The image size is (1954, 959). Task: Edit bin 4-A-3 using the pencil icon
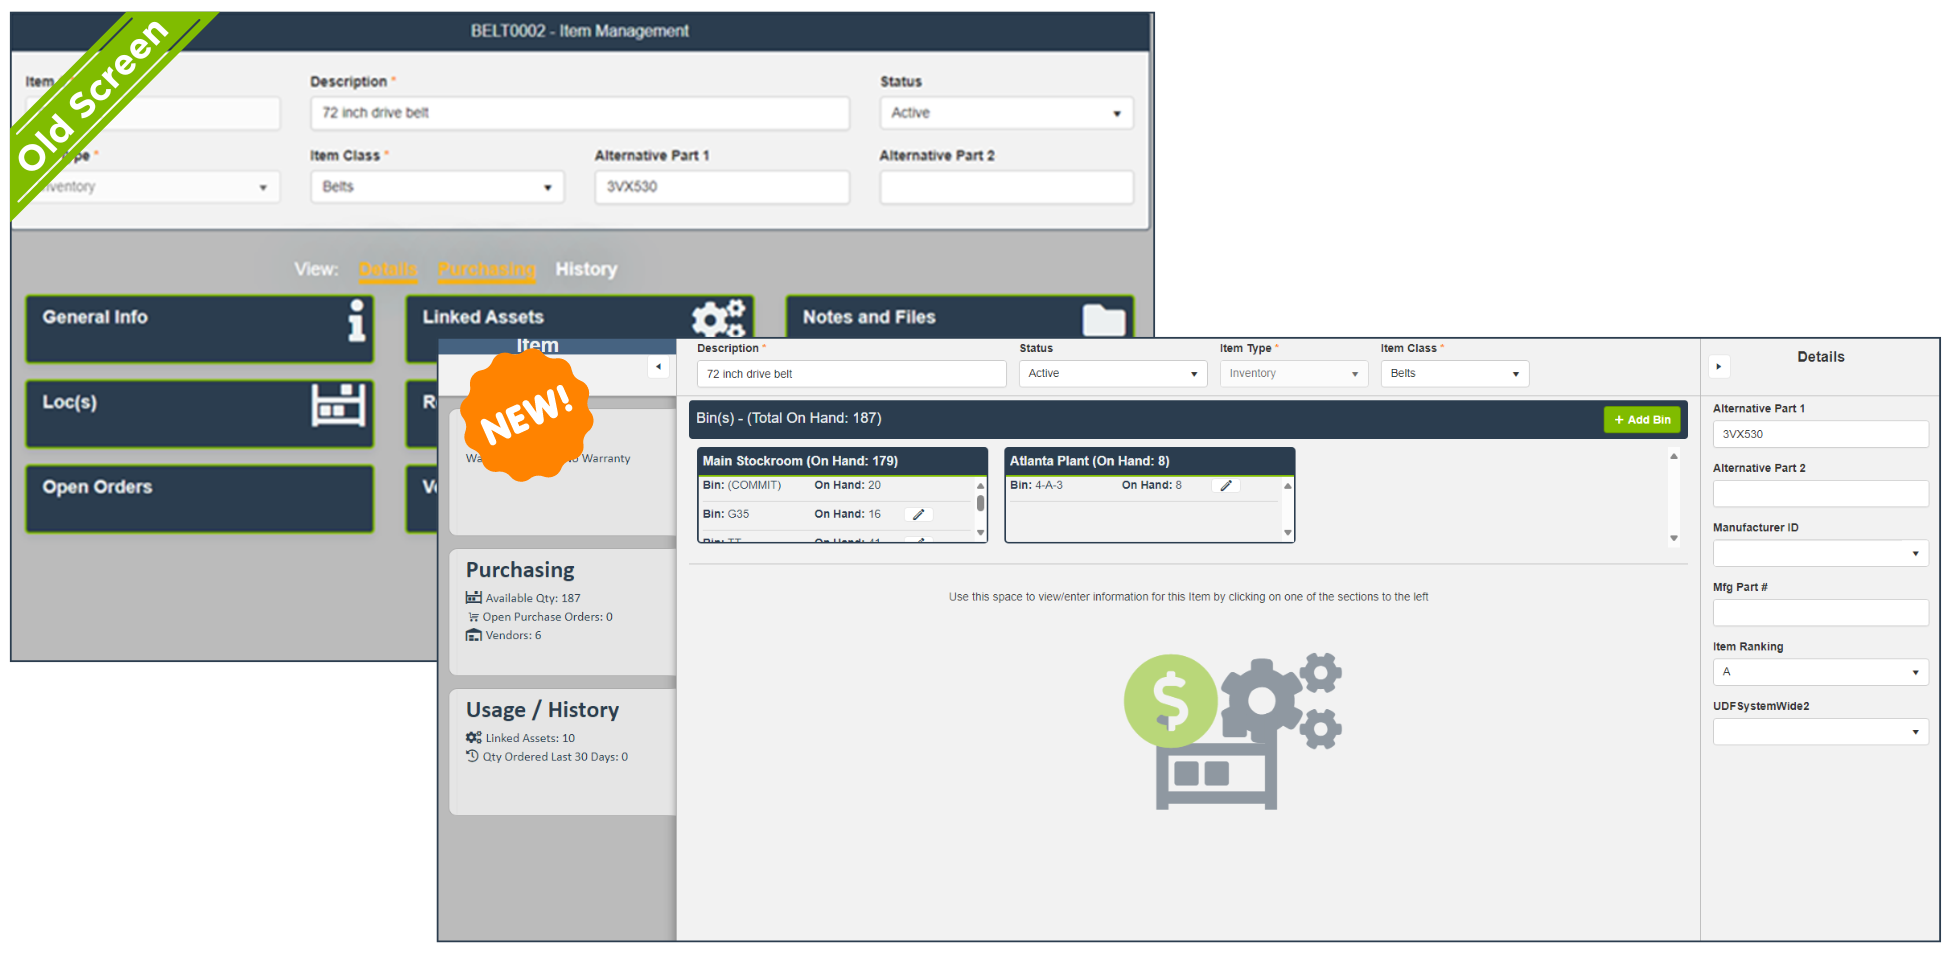click(1225, 485)
